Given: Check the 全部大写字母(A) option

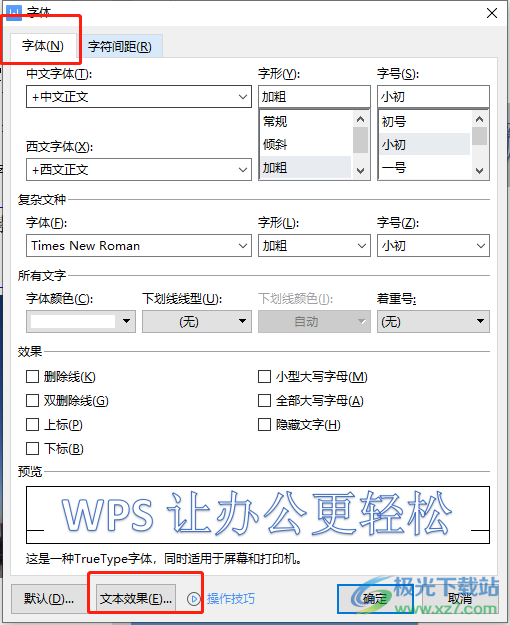Looking at the screenshot, I should tap(264, 401).
